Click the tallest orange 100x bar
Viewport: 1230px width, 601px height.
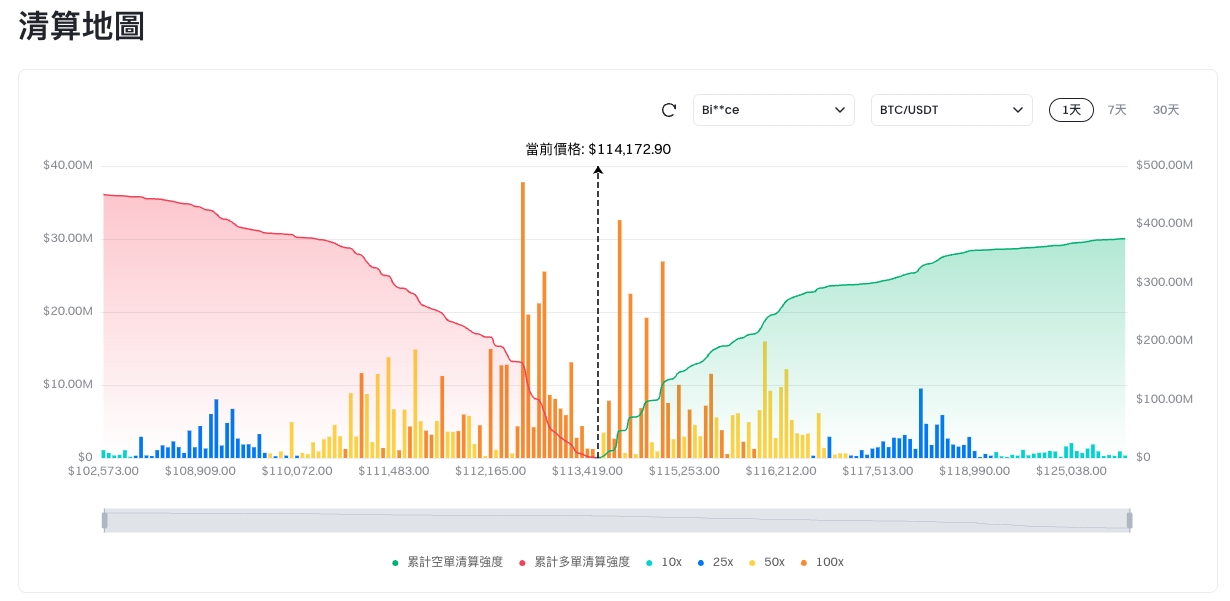point(522,320)
